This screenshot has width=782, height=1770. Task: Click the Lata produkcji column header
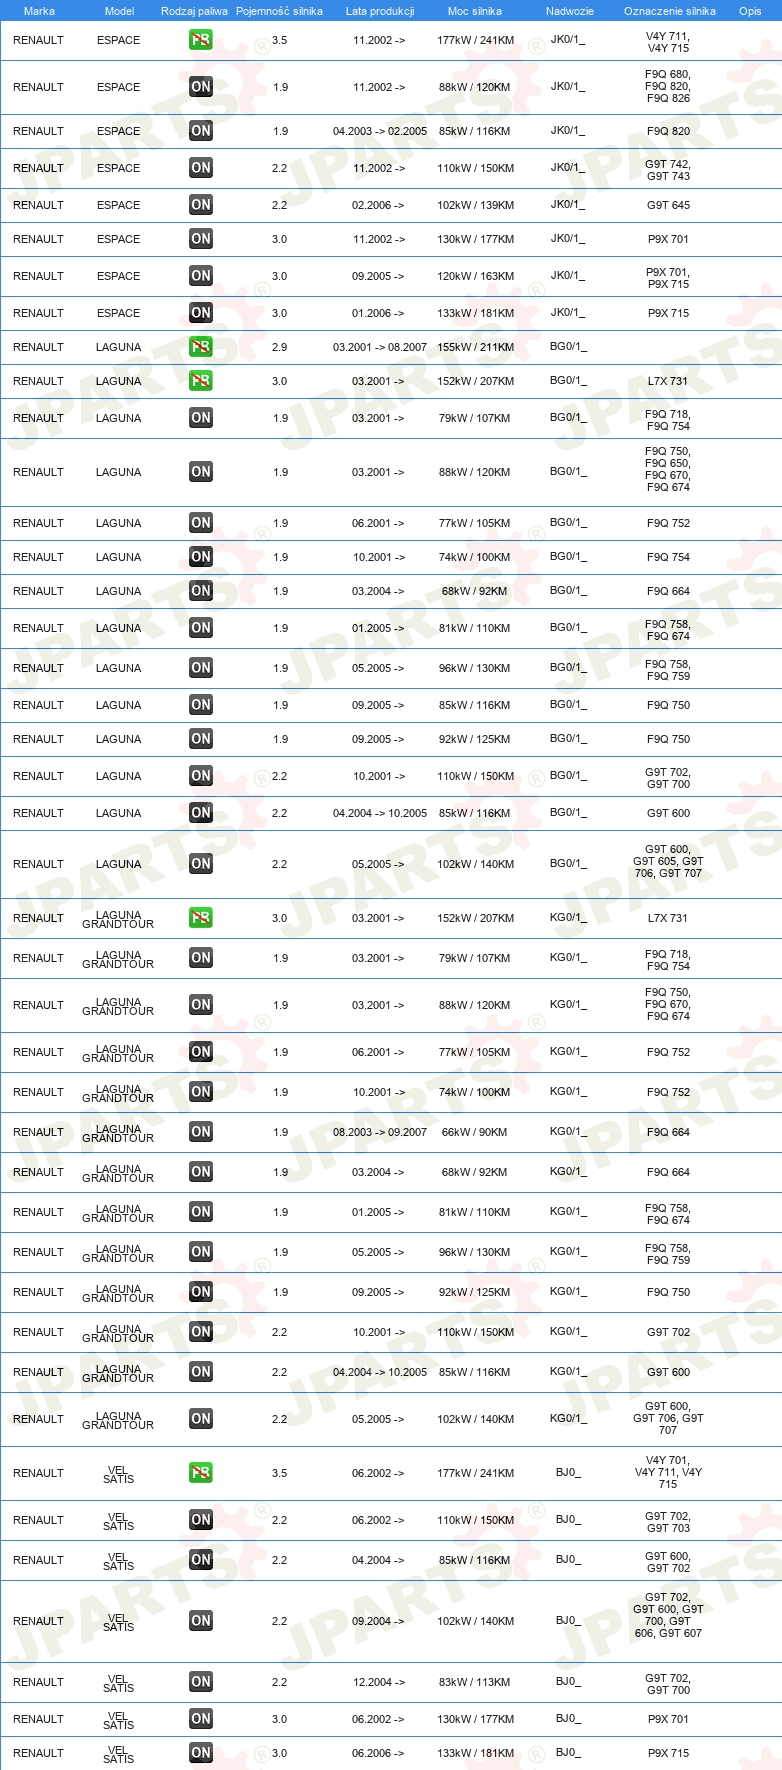click(x=380, y=11)
